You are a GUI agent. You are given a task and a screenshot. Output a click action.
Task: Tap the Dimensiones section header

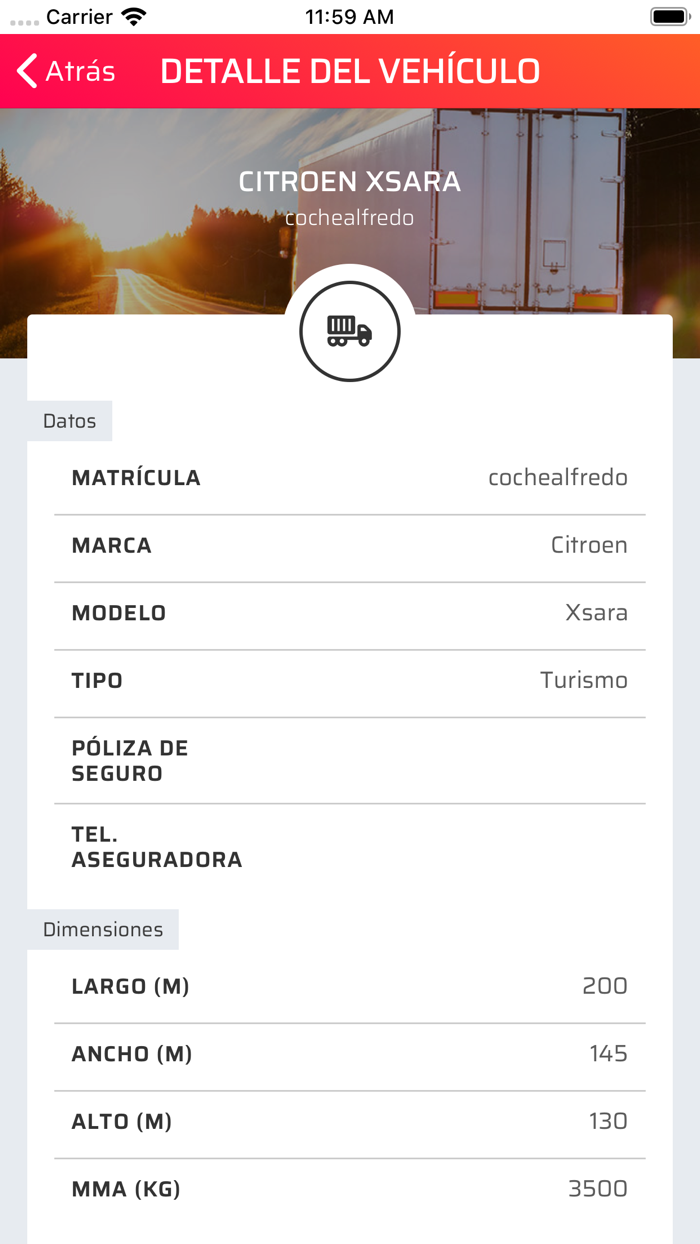[103, 929]
